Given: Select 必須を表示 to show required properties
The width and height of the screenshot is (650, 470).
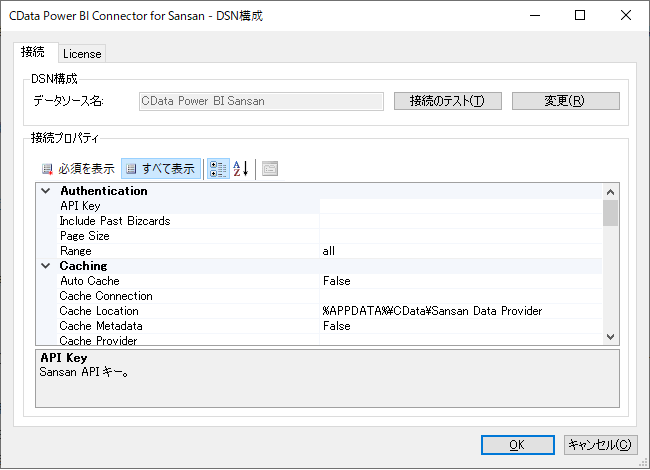Looking at the screenshot, I should (78, 169).
